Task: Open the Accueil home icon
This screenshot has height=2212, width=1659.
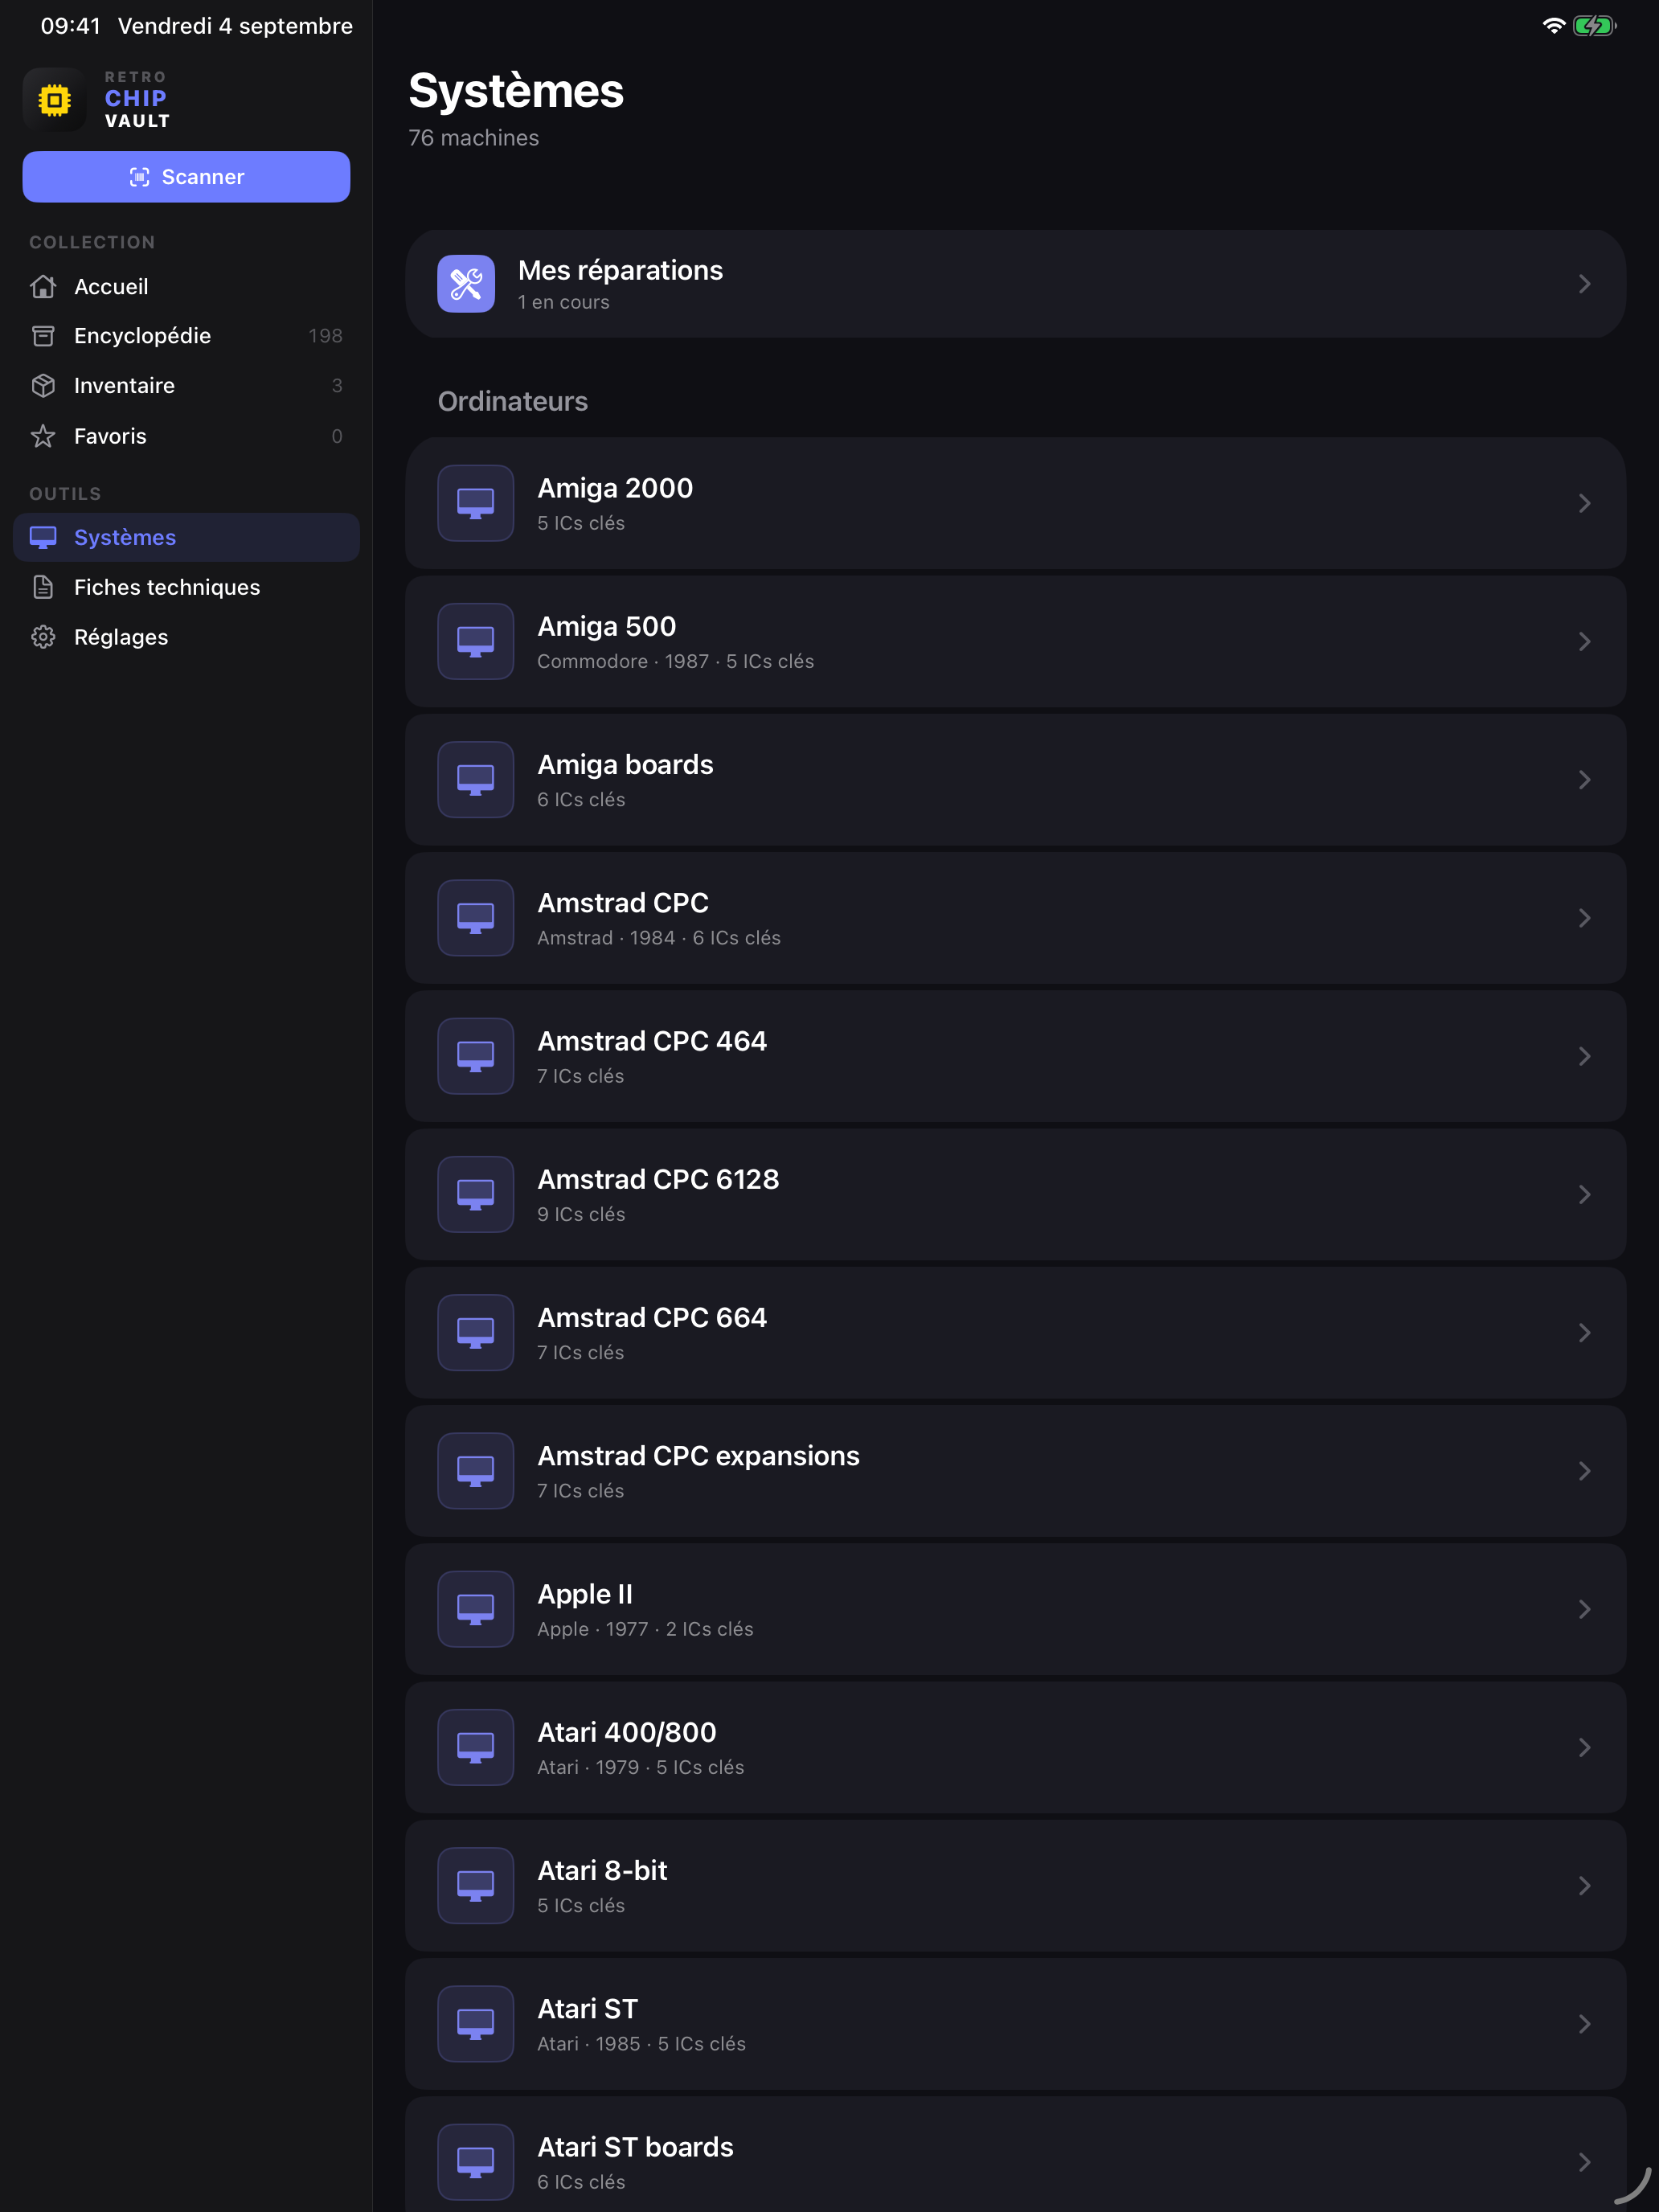Action: point(43,286)
